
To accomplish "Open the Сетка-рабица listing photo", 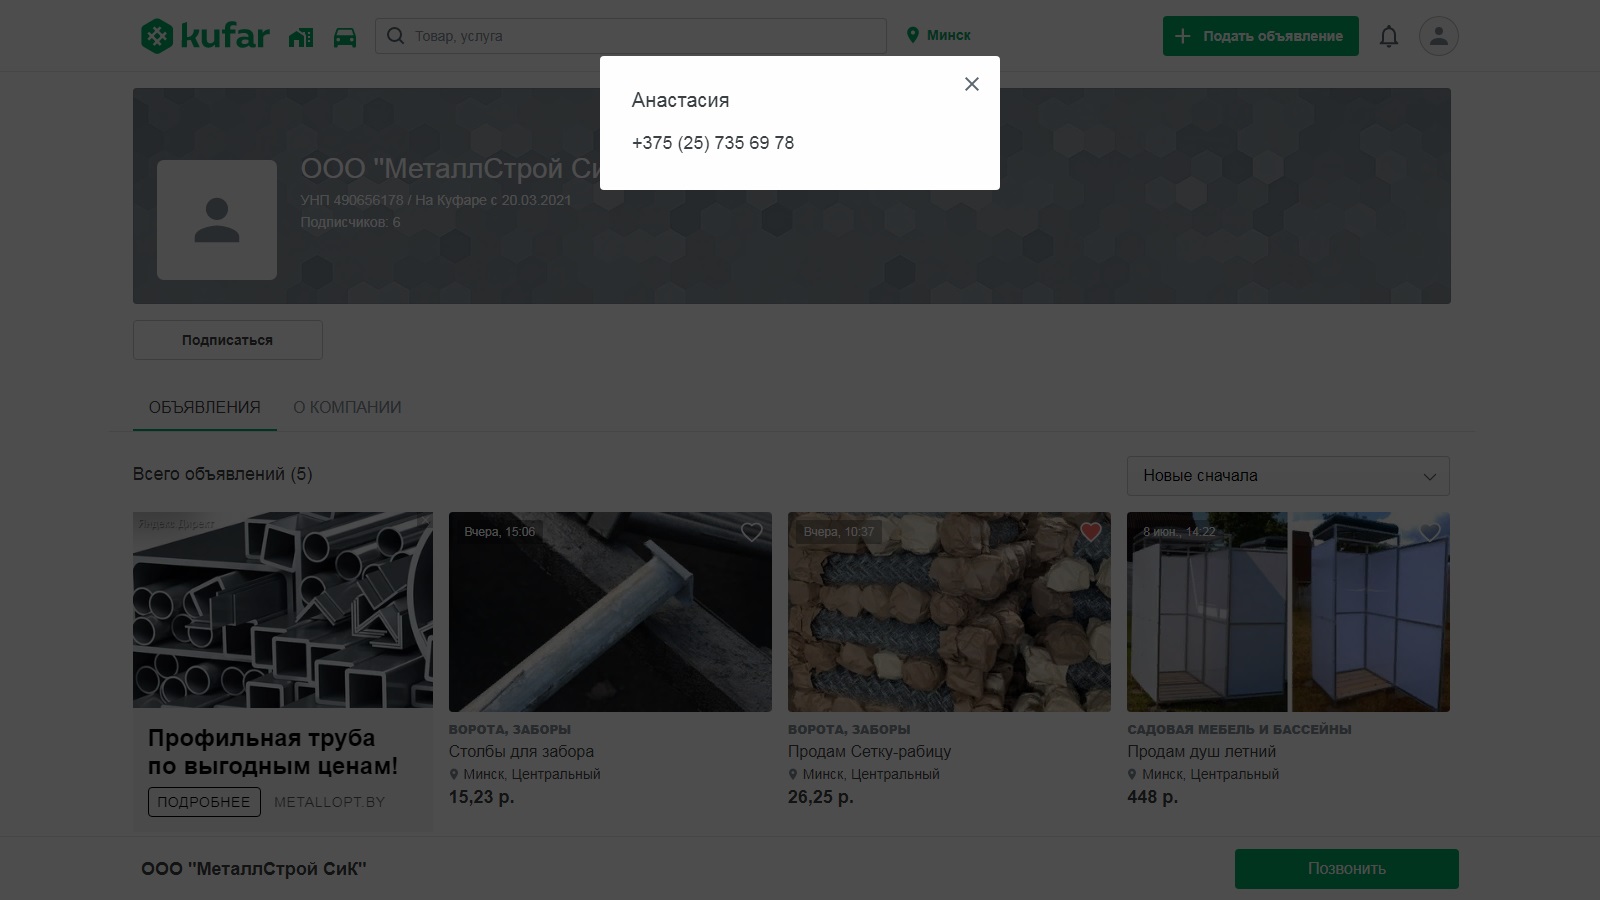I will coord(949,612).
